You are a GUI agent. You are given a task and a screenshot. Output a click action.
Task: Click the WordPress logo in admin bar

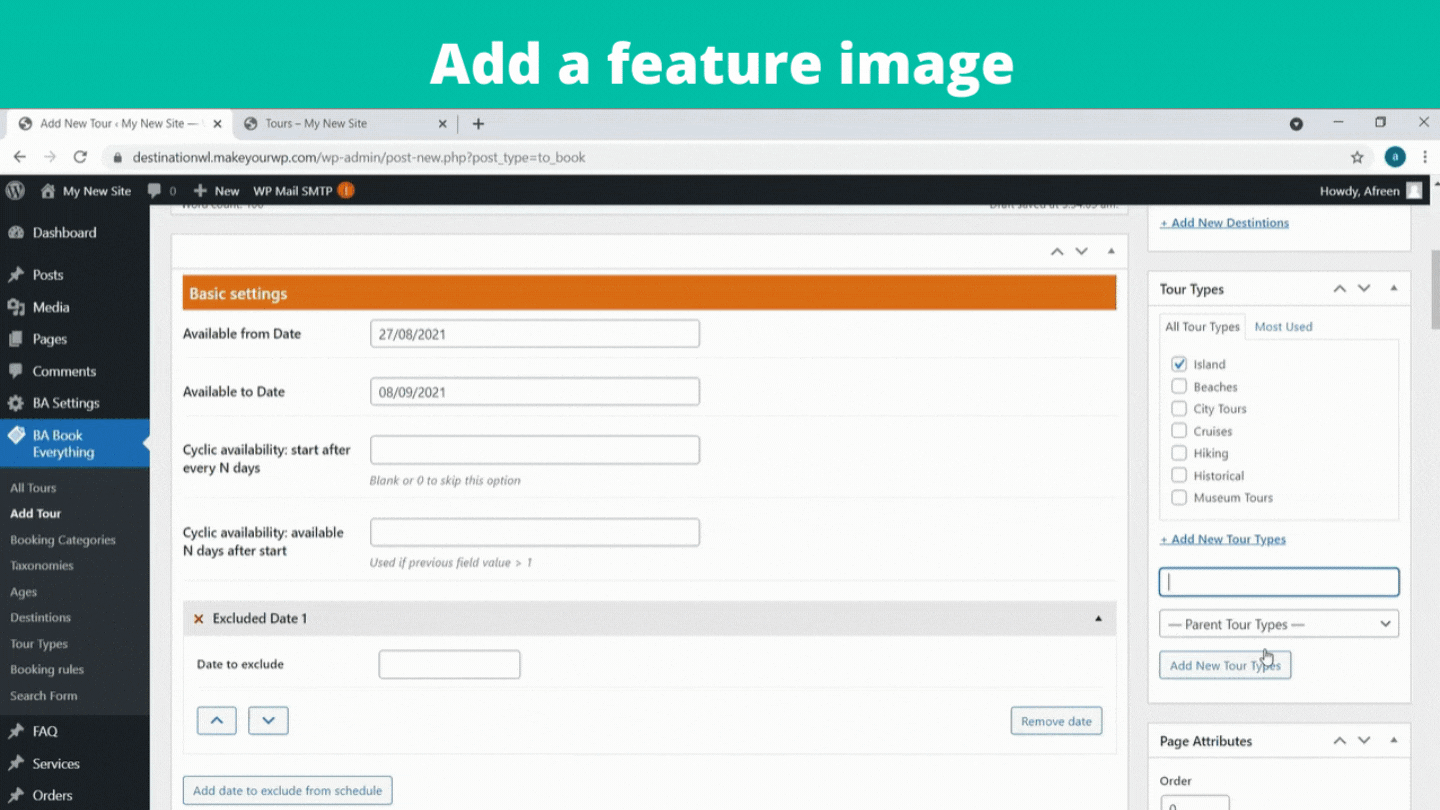coord(15,190)
